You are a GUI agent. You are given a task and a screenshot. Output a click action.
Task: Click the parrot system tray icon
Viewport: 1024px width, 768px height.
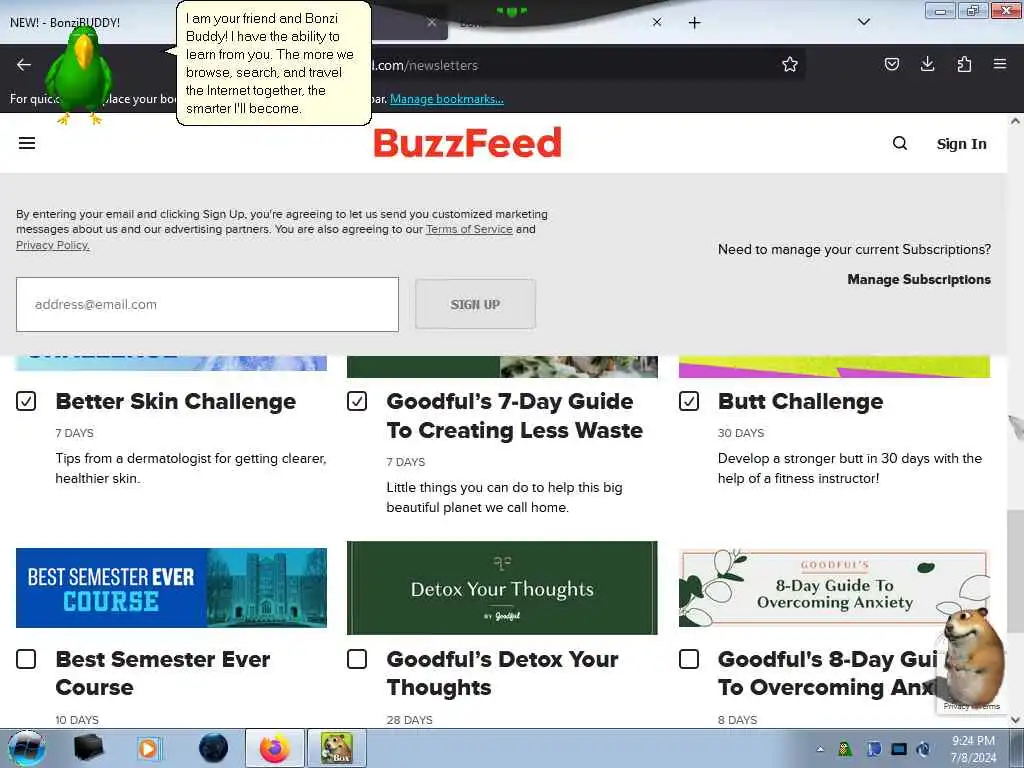click(x=845, y=749)
